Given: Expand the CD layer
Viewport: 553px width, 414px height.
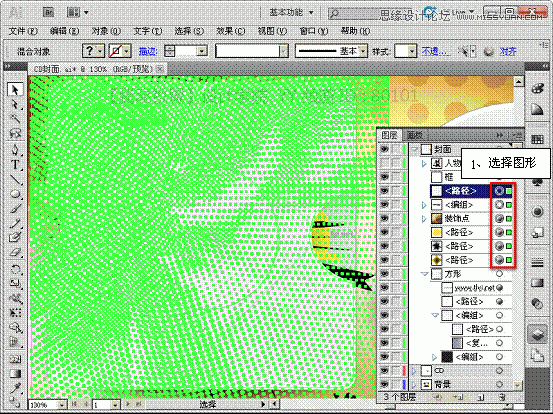Looking at the screenshot, I should point(414,371).
